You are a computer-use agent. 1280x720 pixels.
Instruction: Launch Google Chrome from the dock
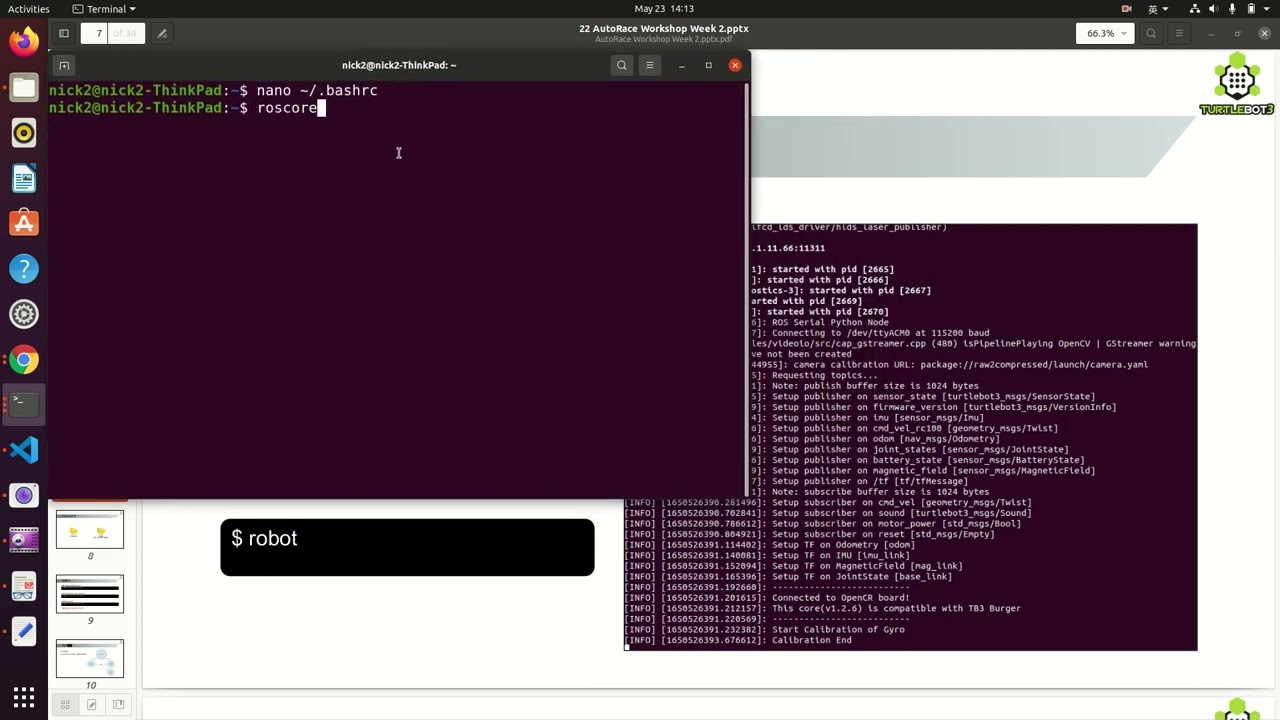point(24,360)
